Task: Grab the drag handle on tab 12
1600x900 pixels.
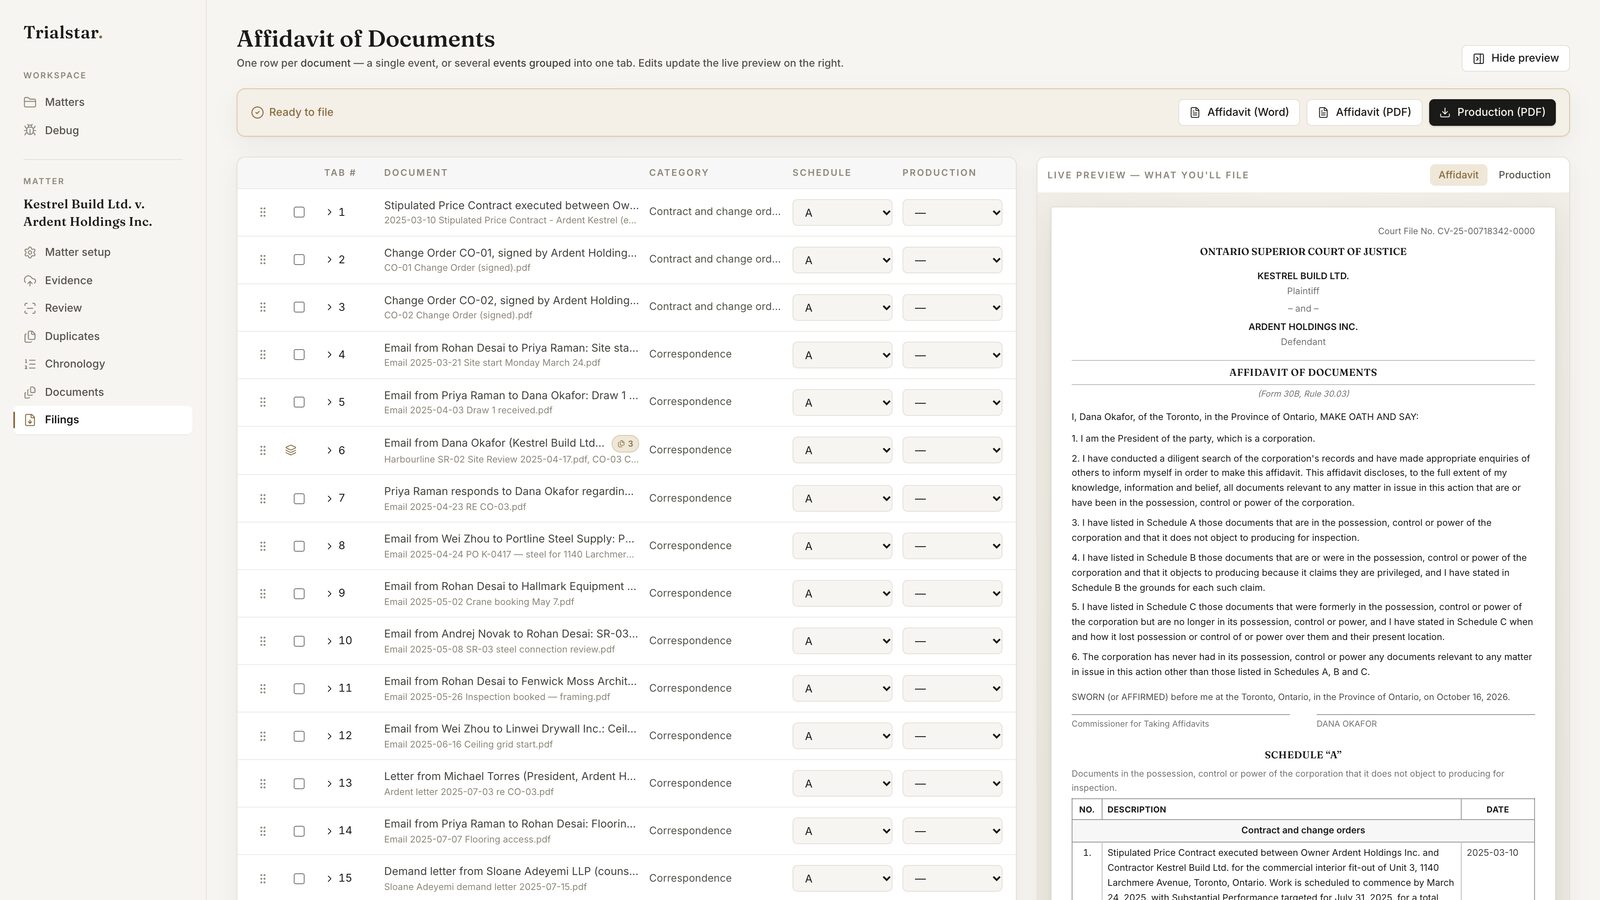Action: (x=263, y=736)
